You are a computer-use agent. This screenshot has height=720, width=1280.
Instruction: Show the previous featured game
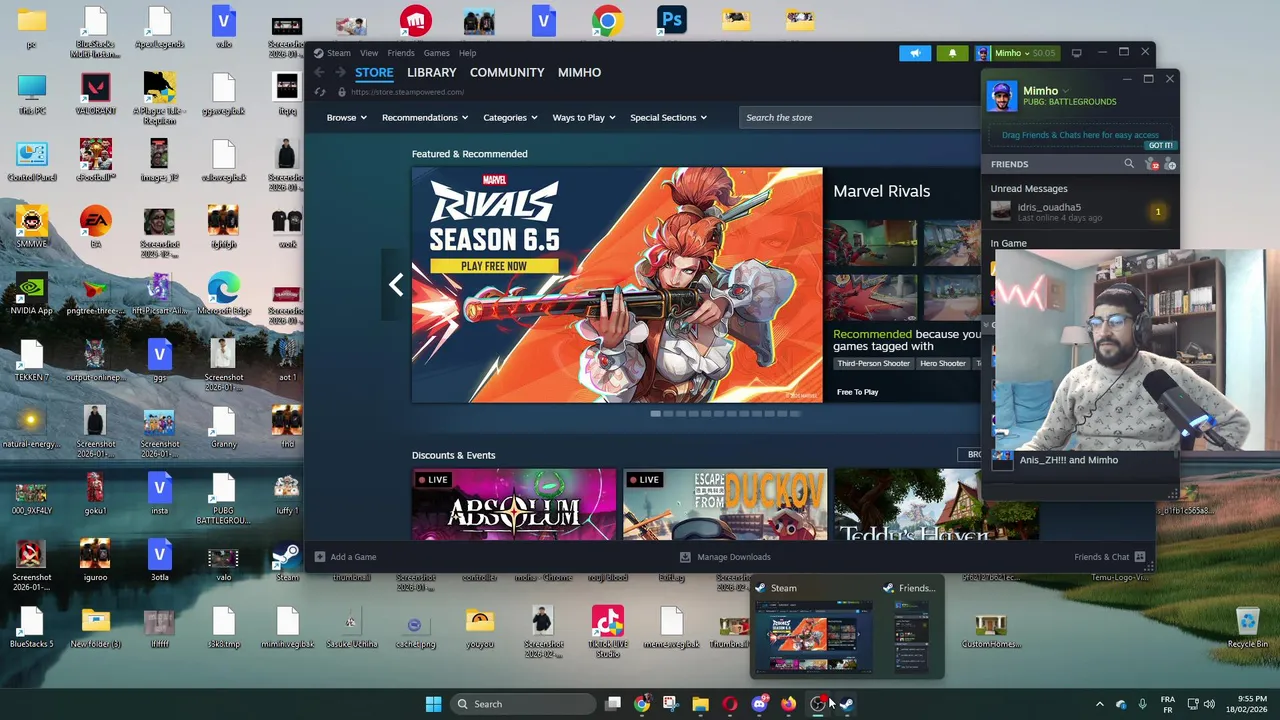point(396,285)
